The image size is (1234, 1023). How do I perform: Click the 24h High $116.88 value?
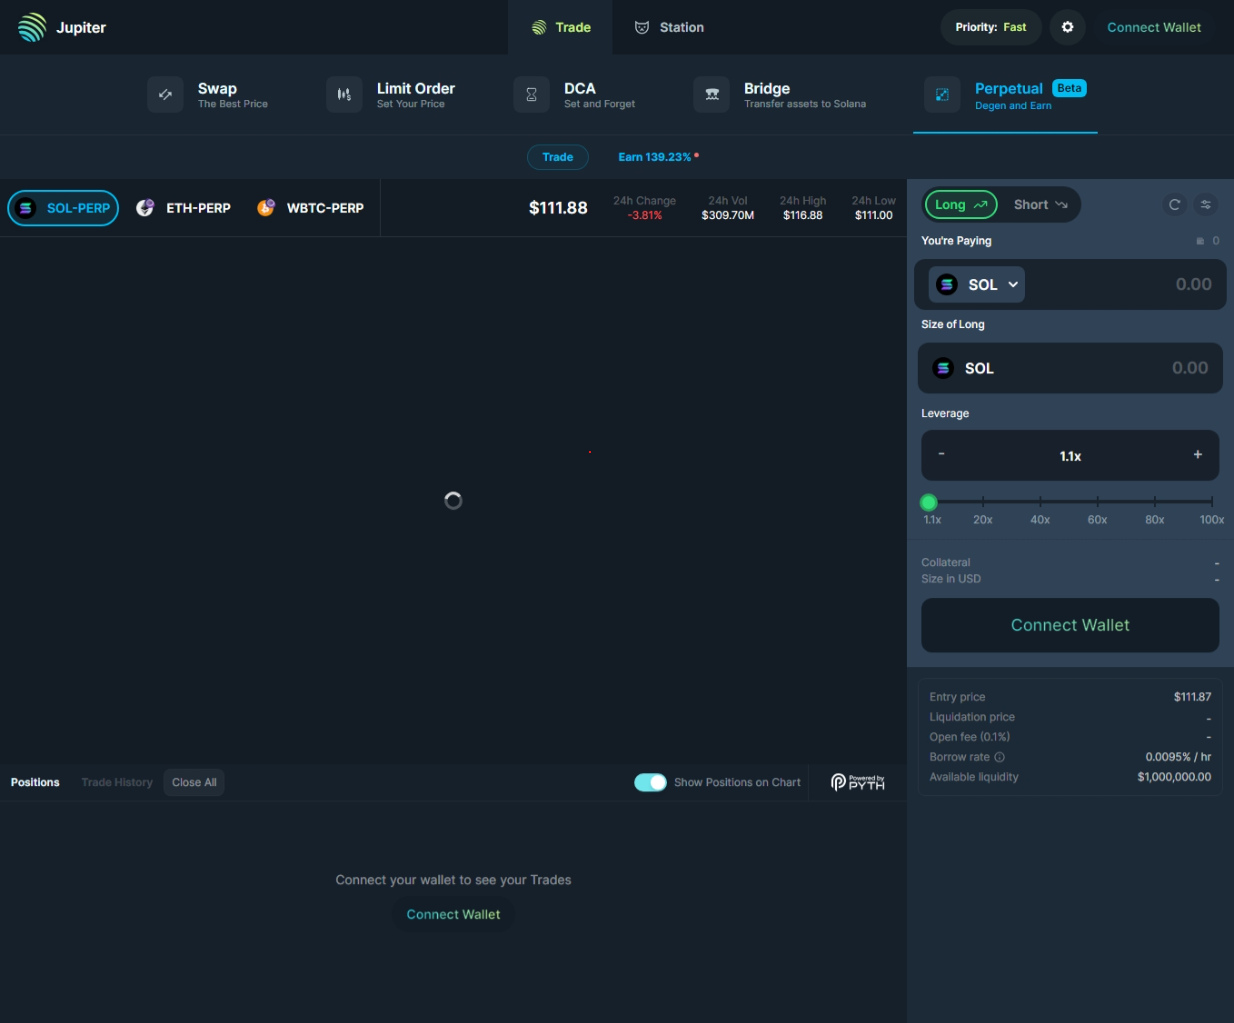[803, 215]
